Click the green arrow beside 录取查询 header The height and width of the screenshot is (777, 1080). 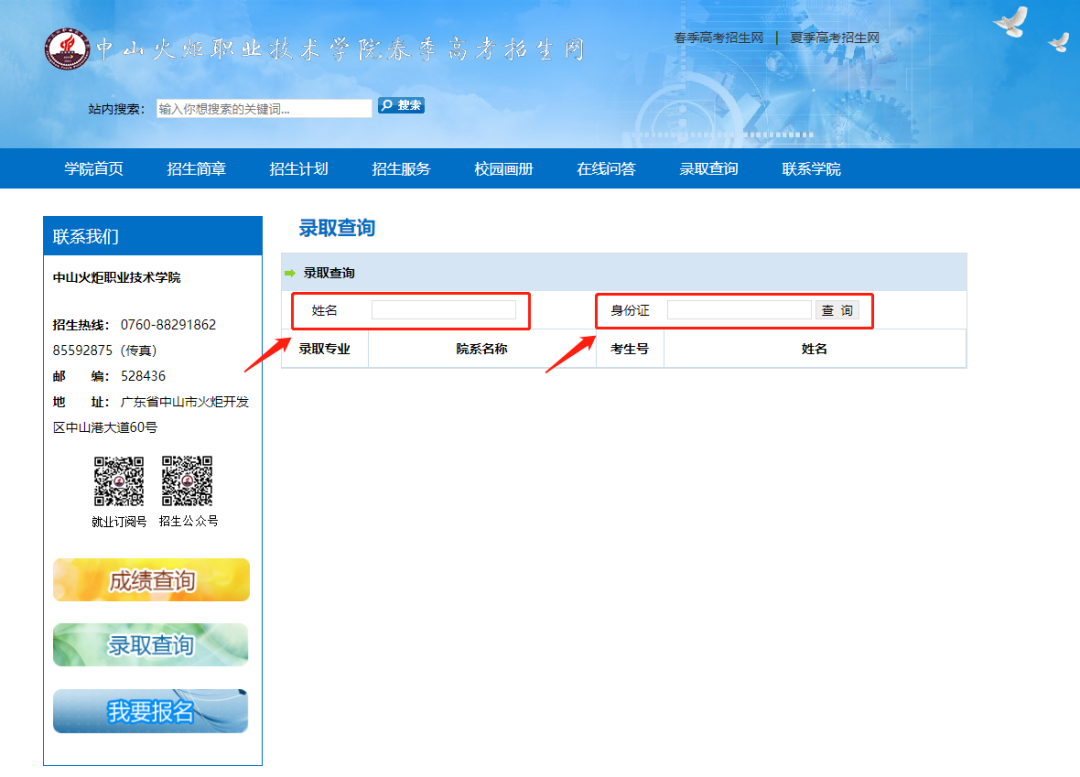[x=290, y=271]
